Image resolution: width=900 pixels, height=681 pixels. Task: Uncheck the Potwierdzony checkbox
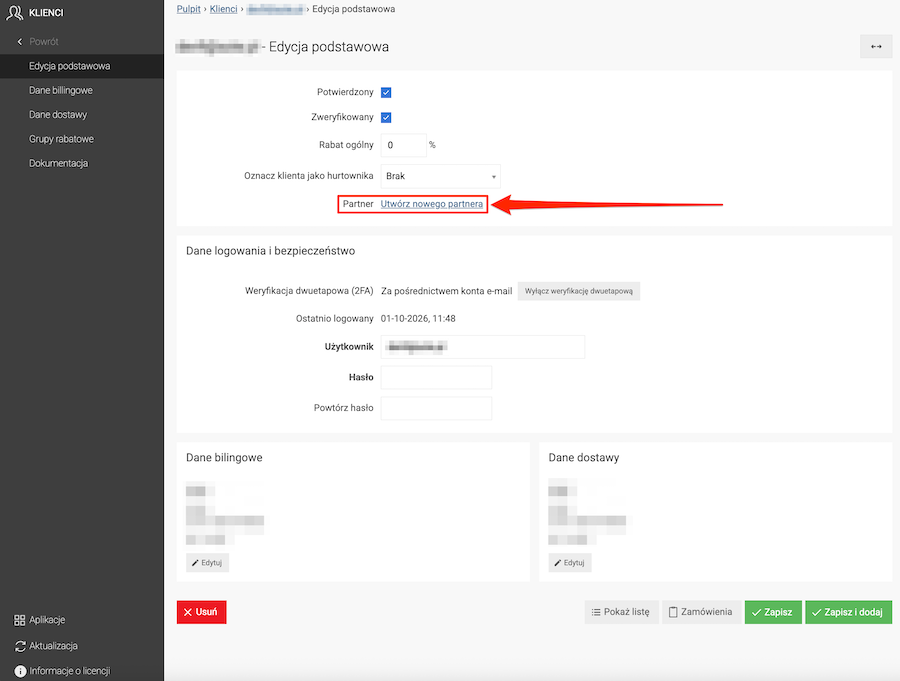tap(386, 92)
